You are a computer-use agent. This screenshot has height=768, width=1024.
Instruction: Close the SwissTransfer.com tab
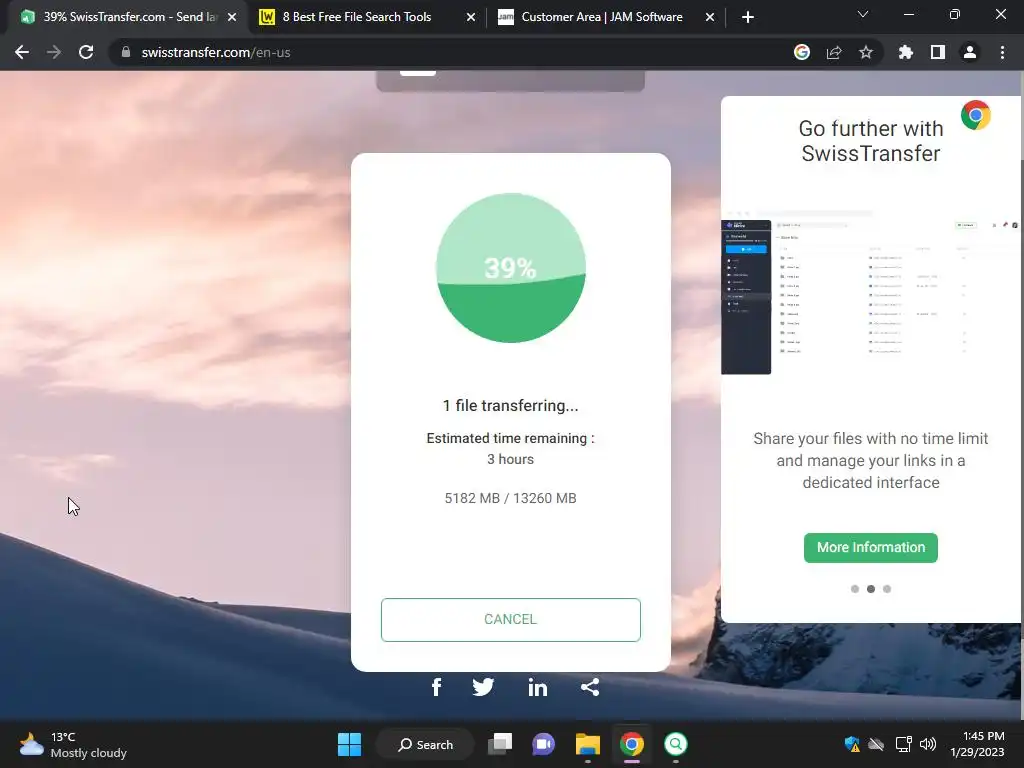coord(232,18)
